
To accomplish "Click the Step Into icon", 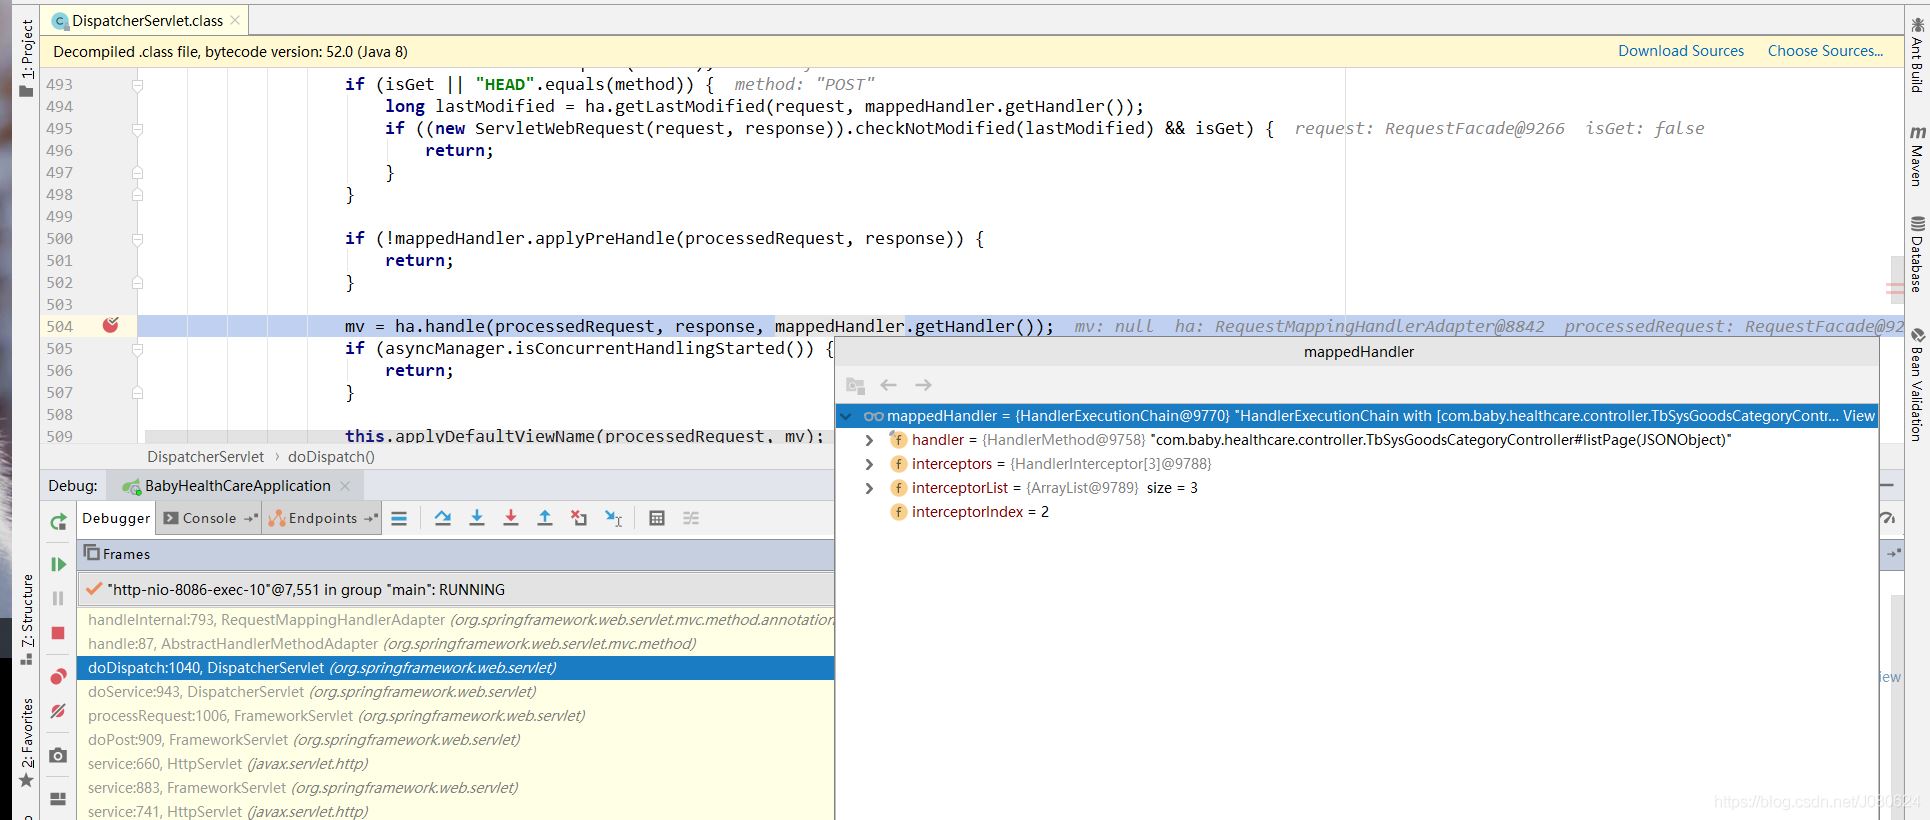I will click(x=477, y=518).
